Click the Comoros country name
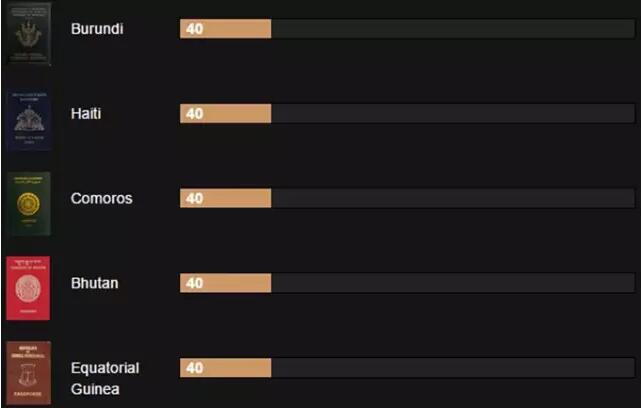The image size is (642, 409). (x=101, y=199)
